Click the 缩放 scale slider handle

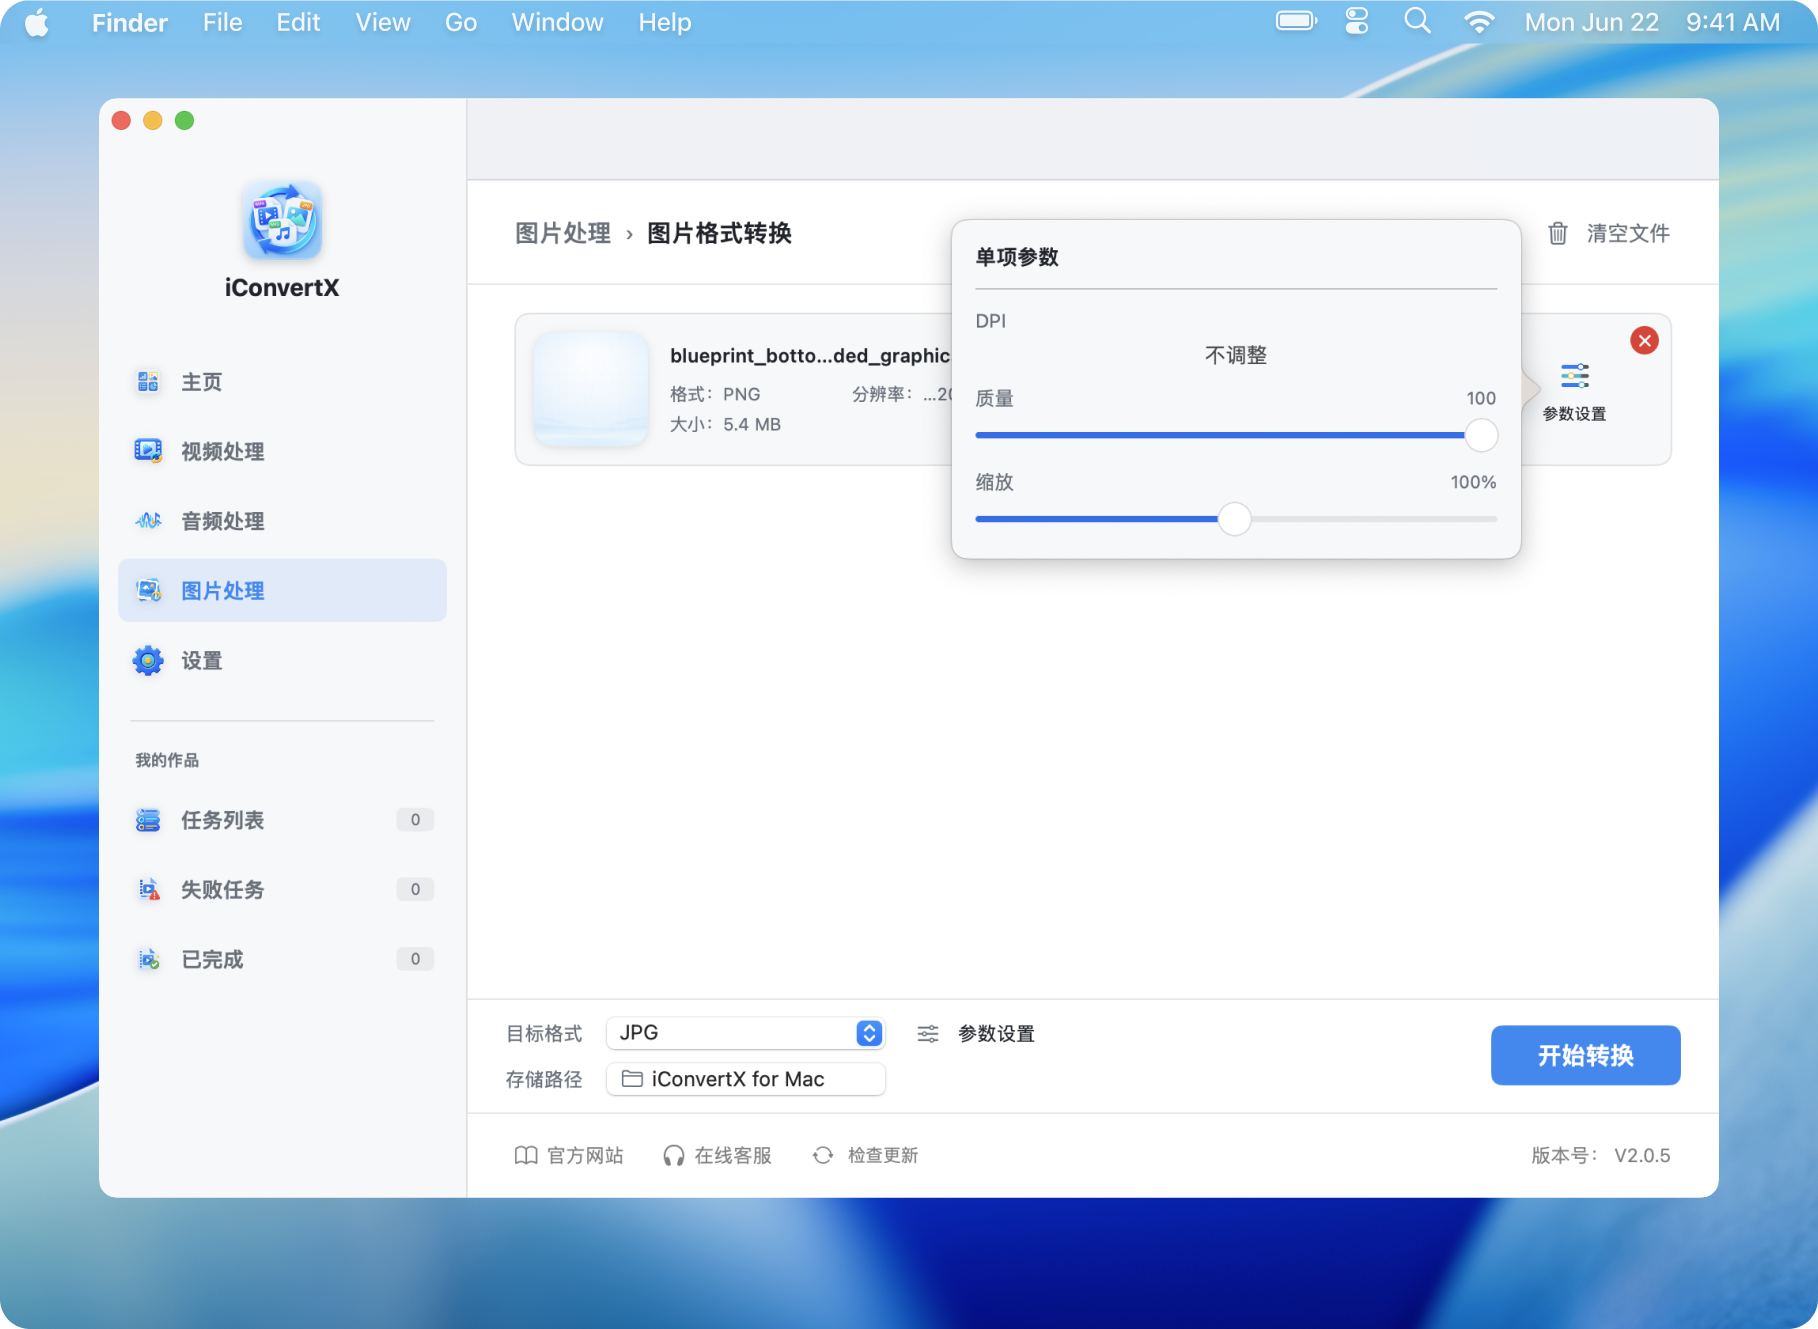pos(1235,519)
